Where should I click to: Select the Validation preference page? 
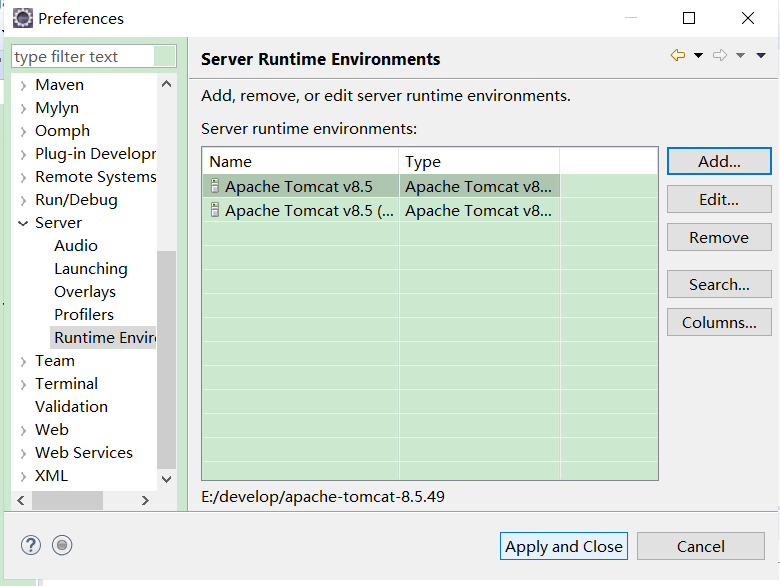[x=71, y=406]
